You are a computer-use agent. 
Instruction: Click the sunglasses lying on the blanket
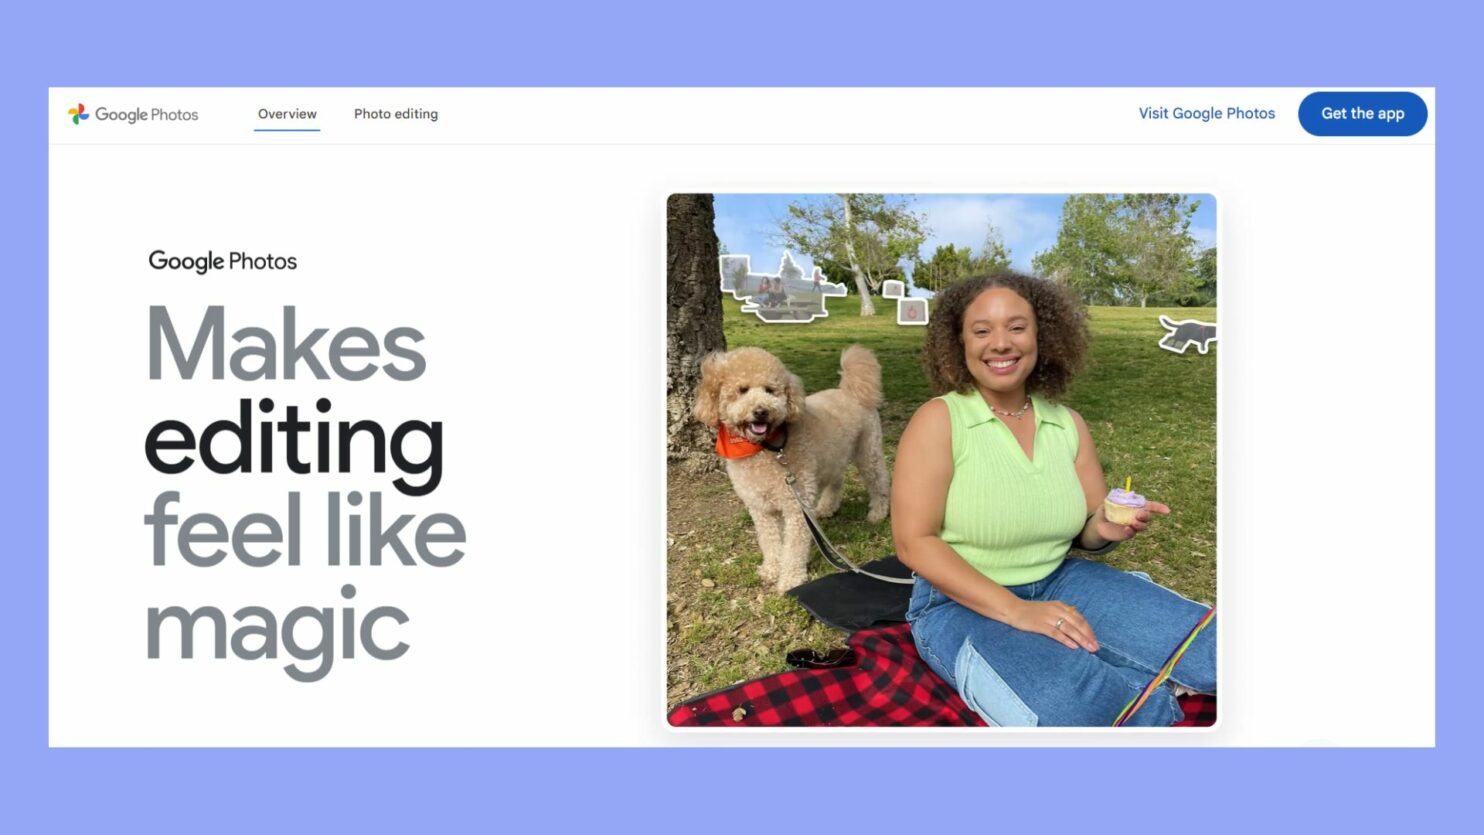click(x=820, y=657)
